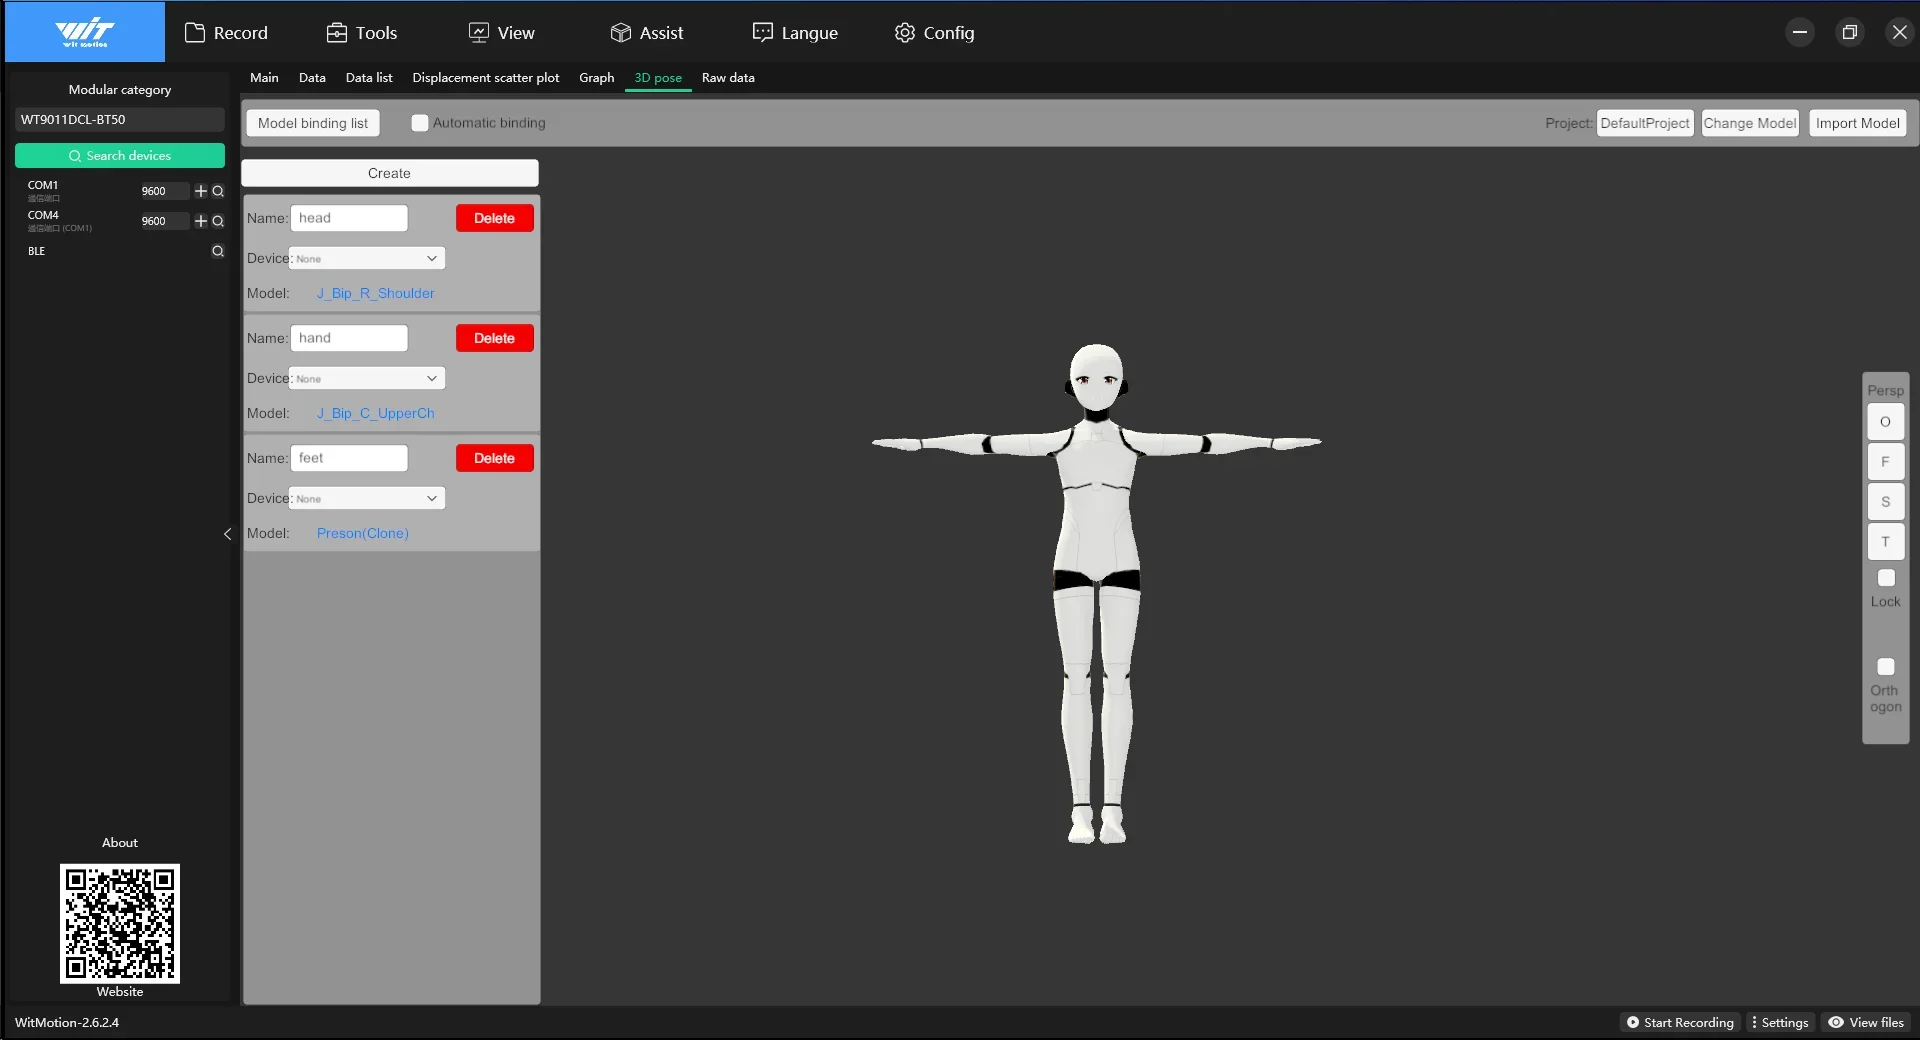Click the search icon for COM4
Viewport: 1920px width, 1040px height.
218,221
